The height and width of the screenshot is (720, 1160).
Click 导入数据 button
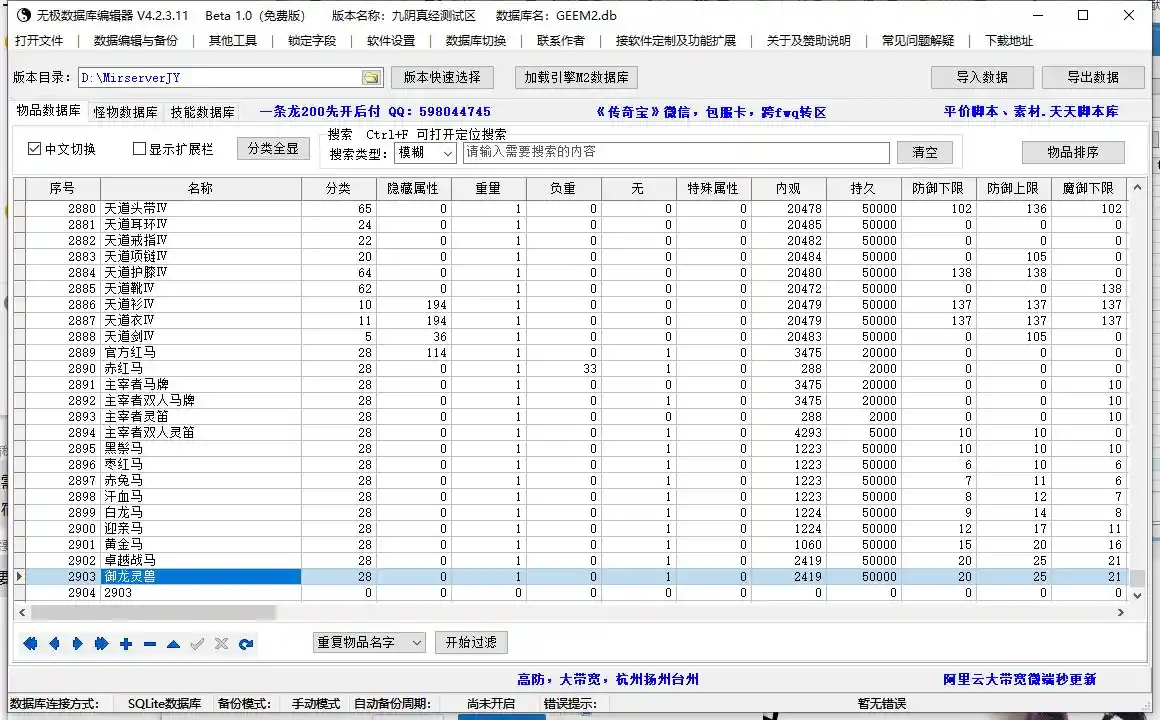[x=982, y=77]
